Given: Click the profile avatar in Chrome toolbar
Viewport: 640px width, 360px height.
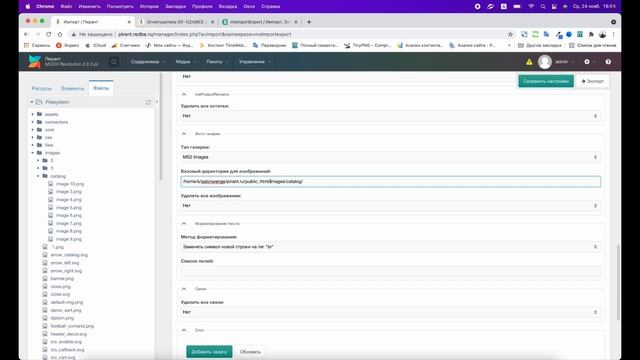Looking at the screenshot, I should (x=602, y=34).
